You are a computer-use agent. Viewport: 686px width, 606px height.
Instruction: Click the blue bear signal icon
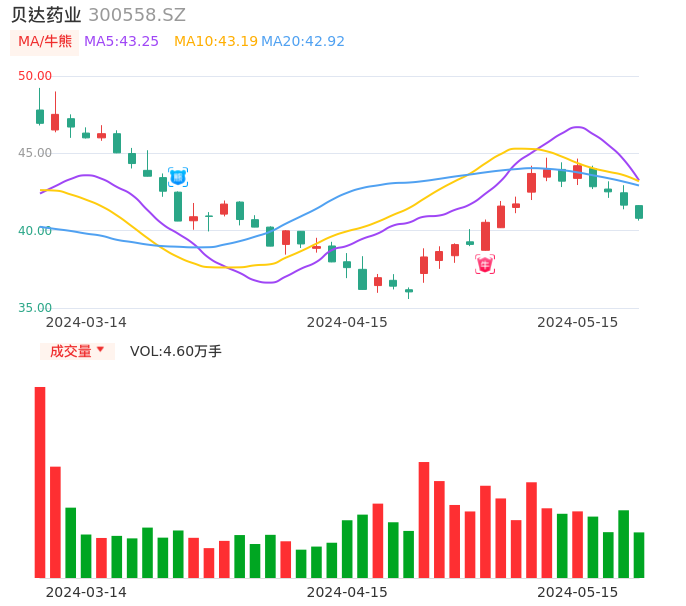(x=178, y=177)
